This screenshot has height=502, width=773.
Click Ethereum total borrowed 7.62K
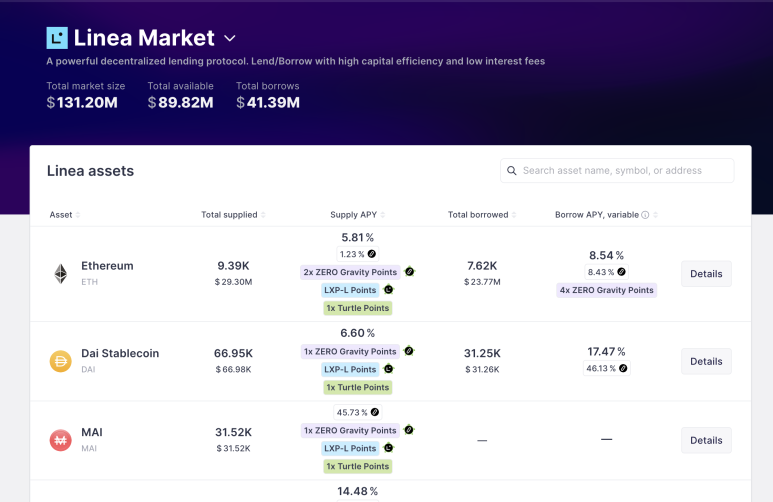click(482, 266)
